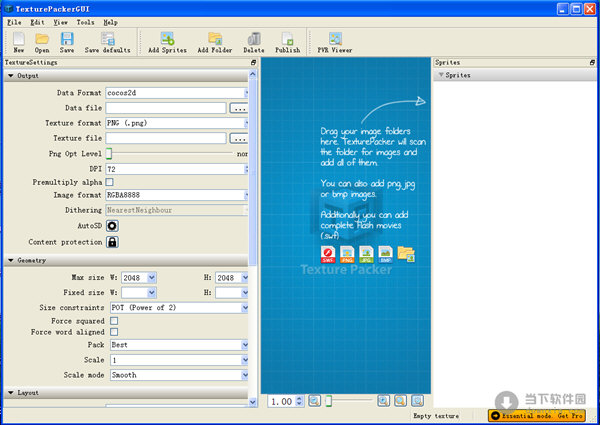Click the SWF file type icon

328,255
